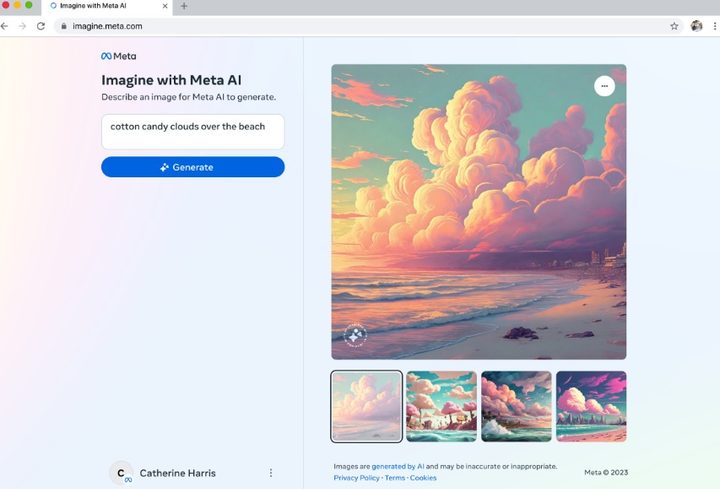
Task: Click the prompt text input field
Action: coord(192,131)
